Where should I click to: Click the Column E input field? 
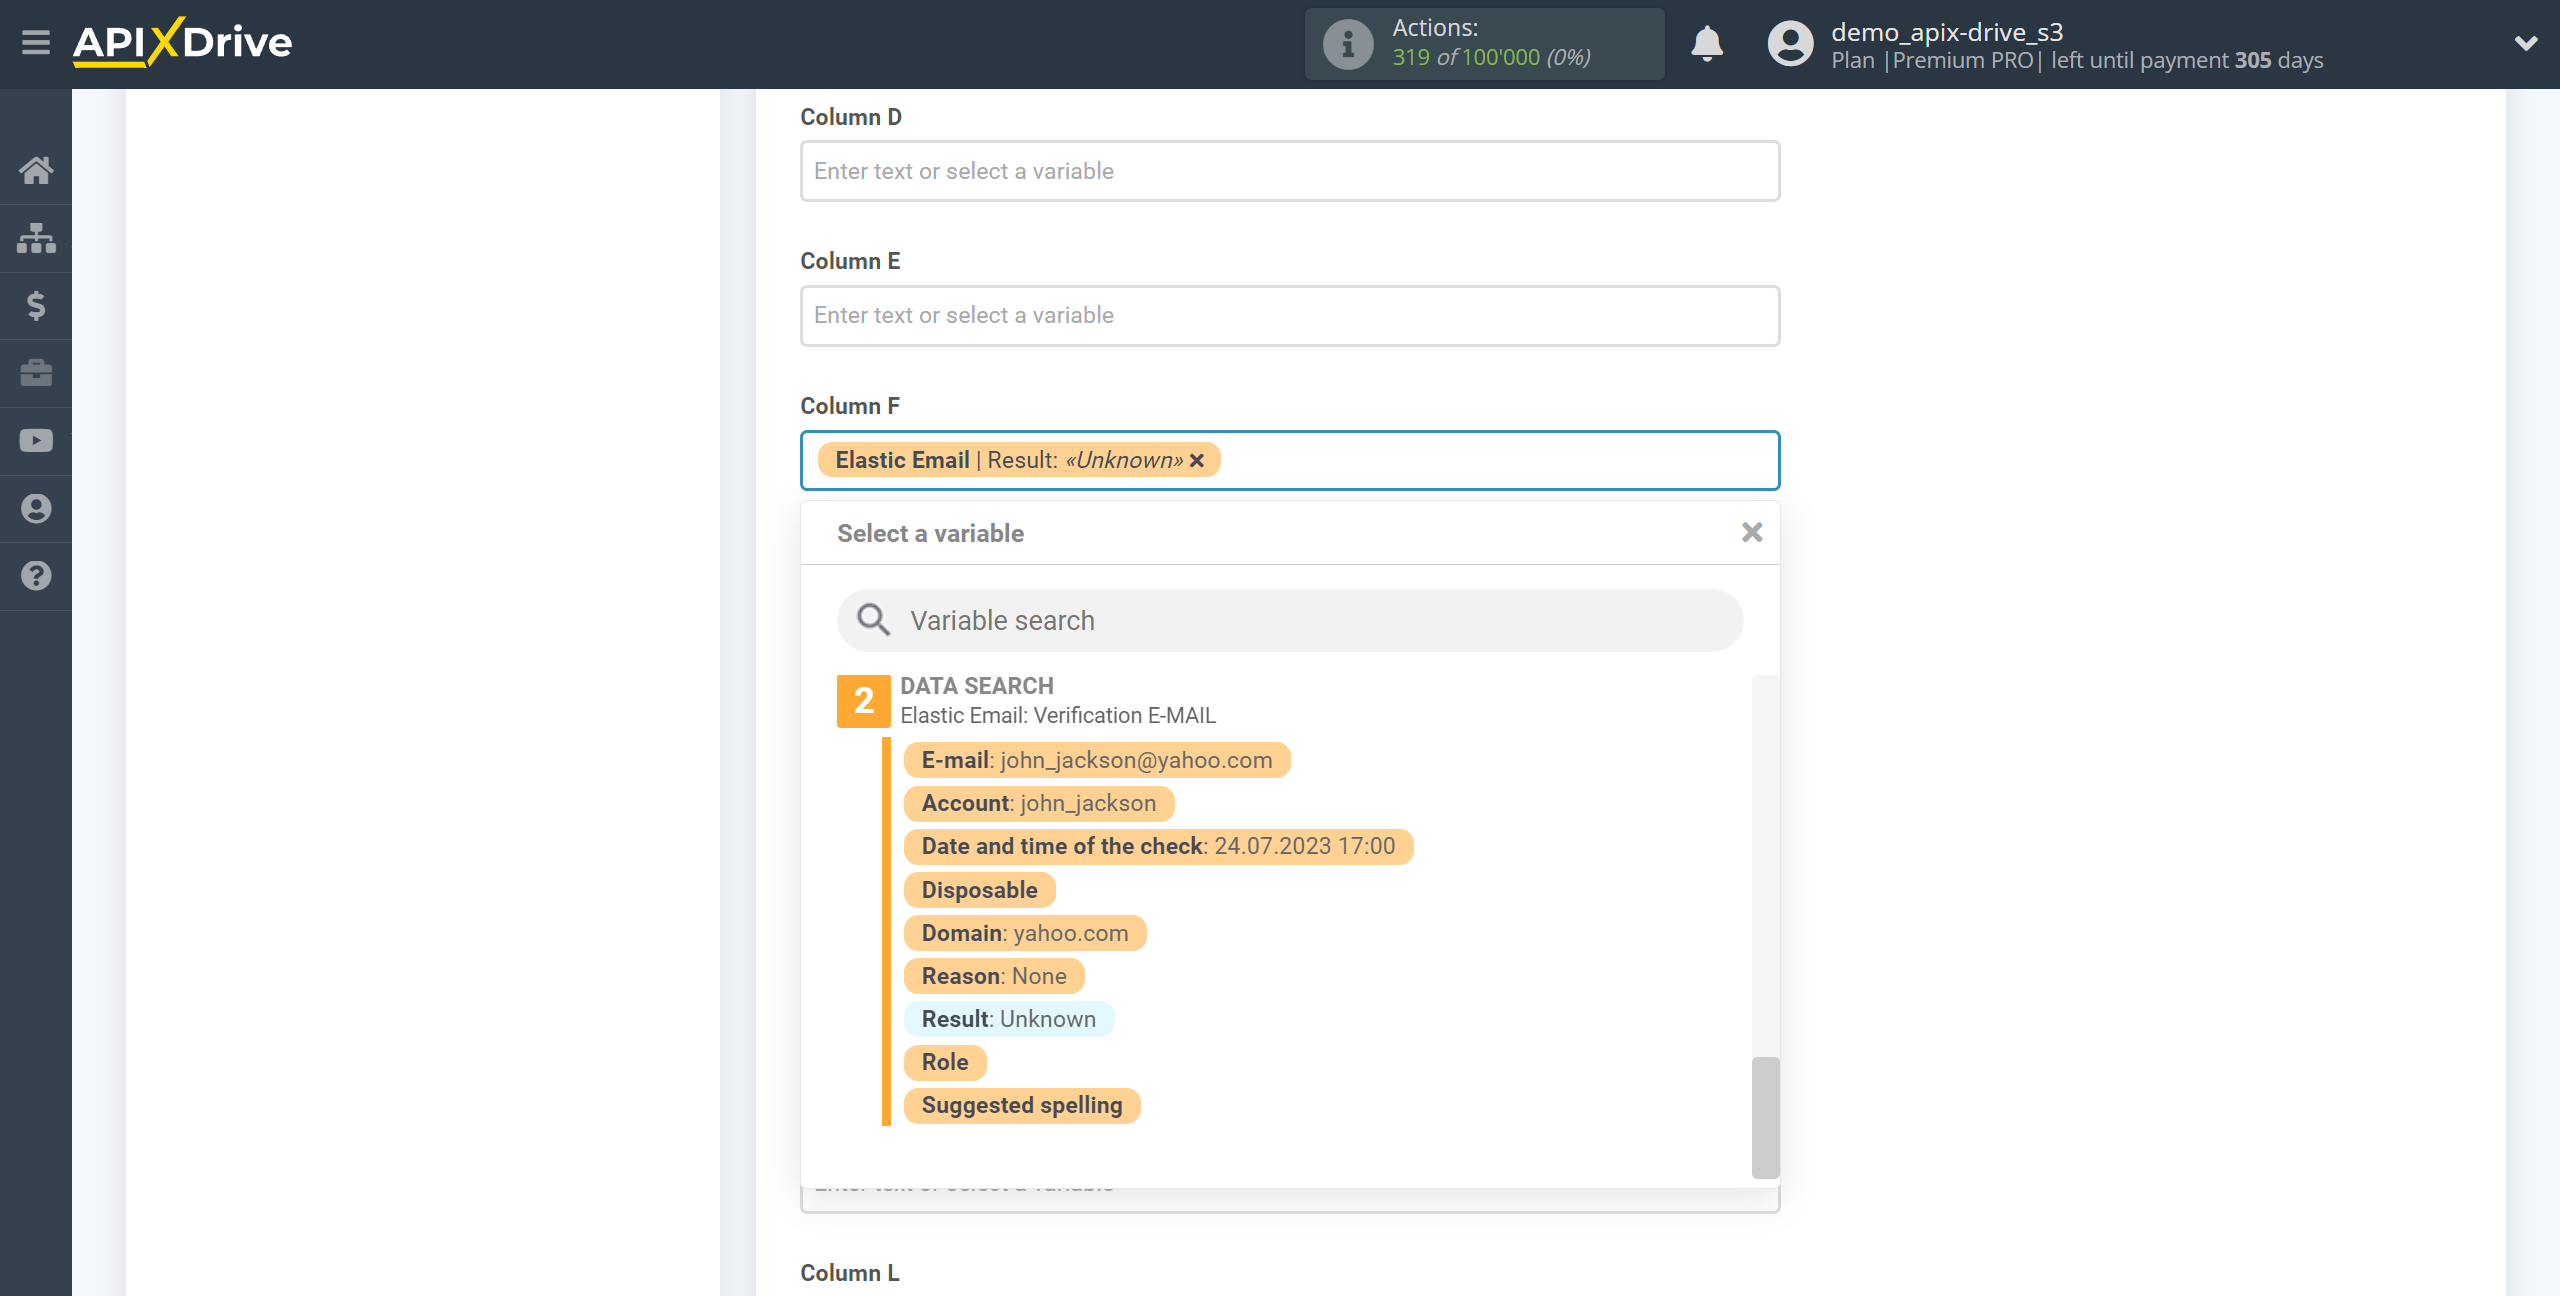pyautogui.click(x=1290, y=316)
